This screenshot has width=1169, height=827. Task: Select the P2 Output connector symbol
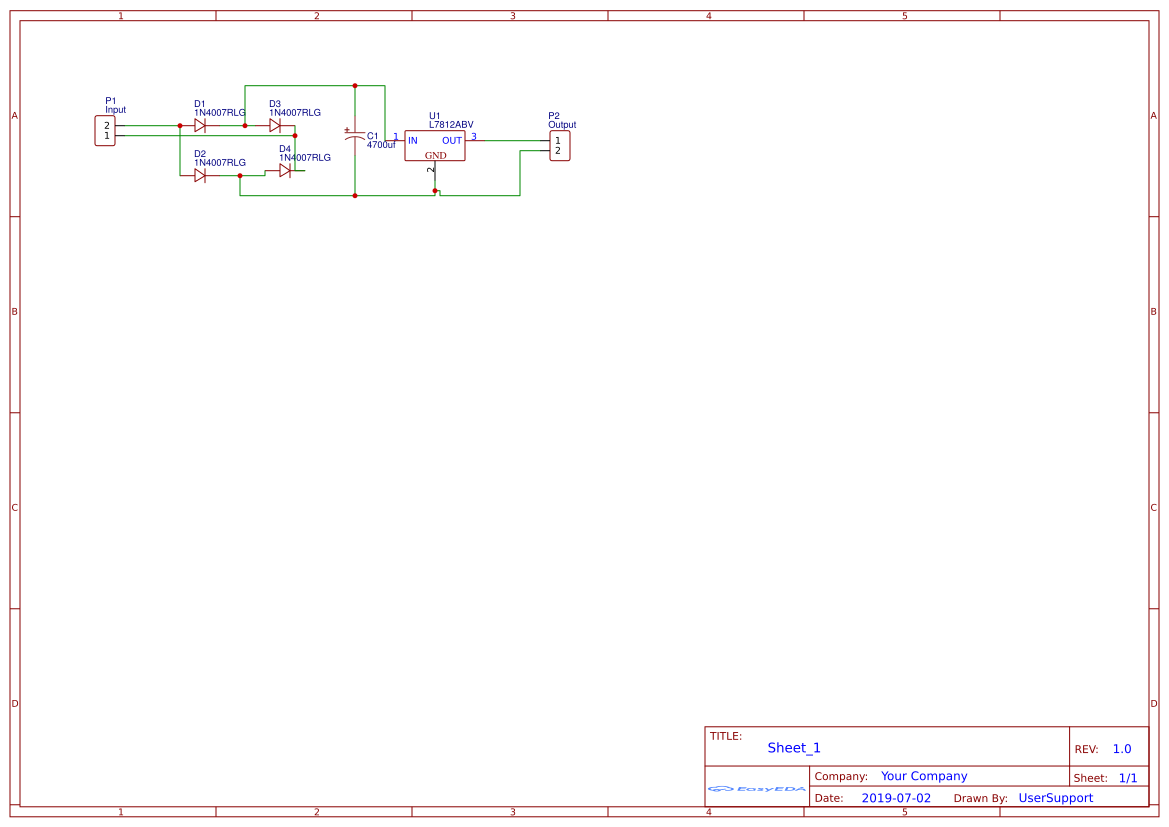(x=560, y=145)
